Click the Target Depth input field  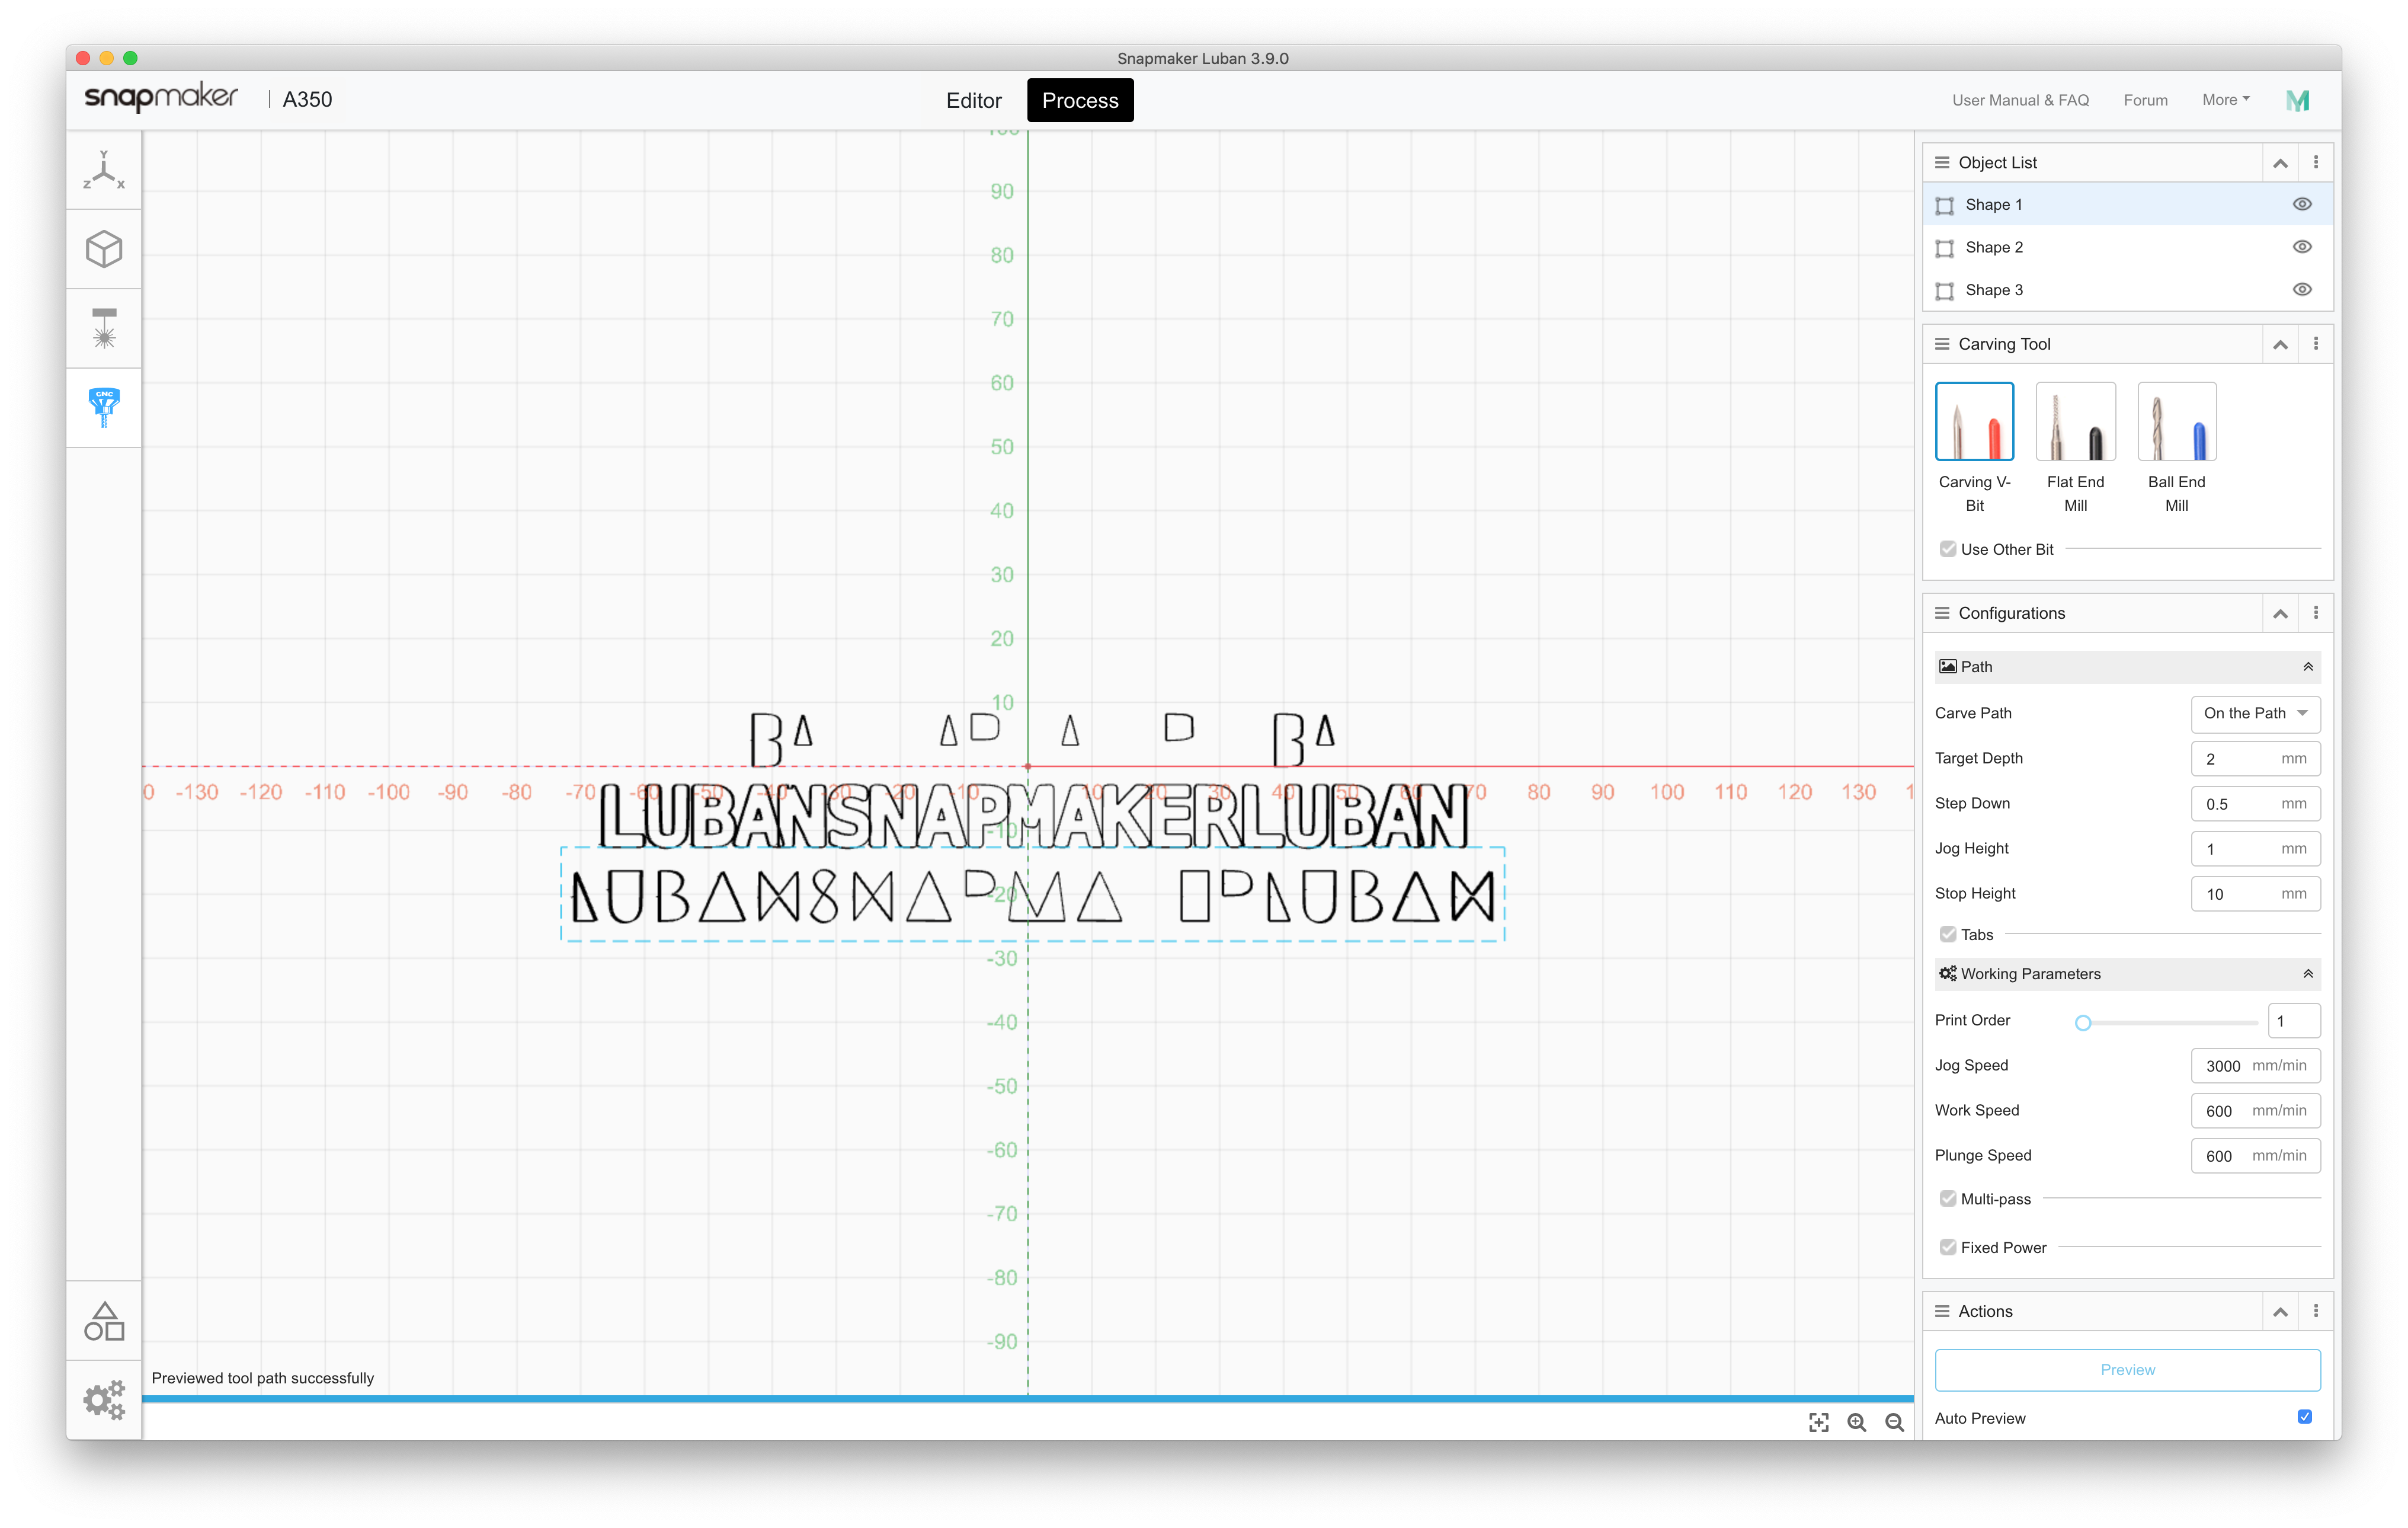[2255, 758]
